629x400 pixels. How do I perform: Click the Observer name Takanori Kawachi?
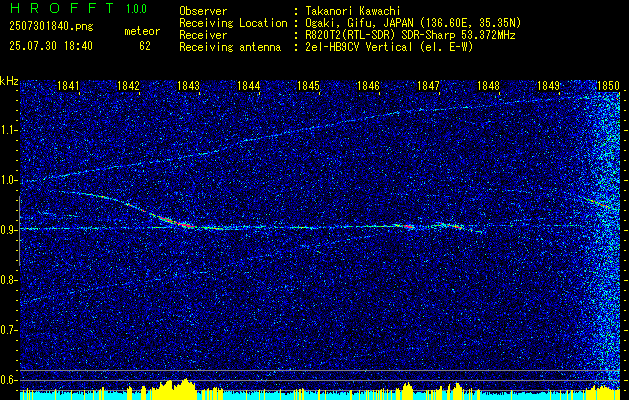tap(353, 11)
